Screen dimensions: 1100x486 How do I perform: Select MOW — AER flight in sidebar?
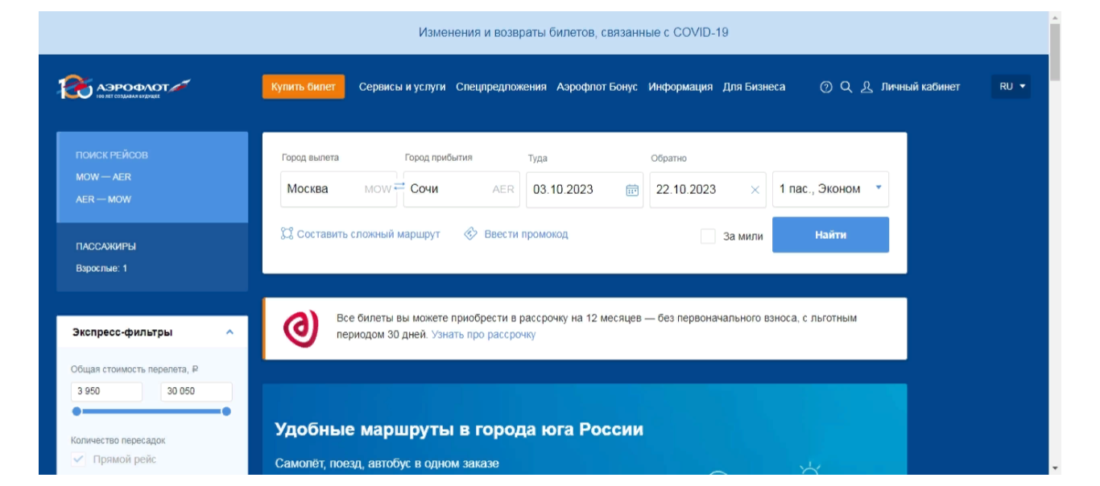click(103, 177)
